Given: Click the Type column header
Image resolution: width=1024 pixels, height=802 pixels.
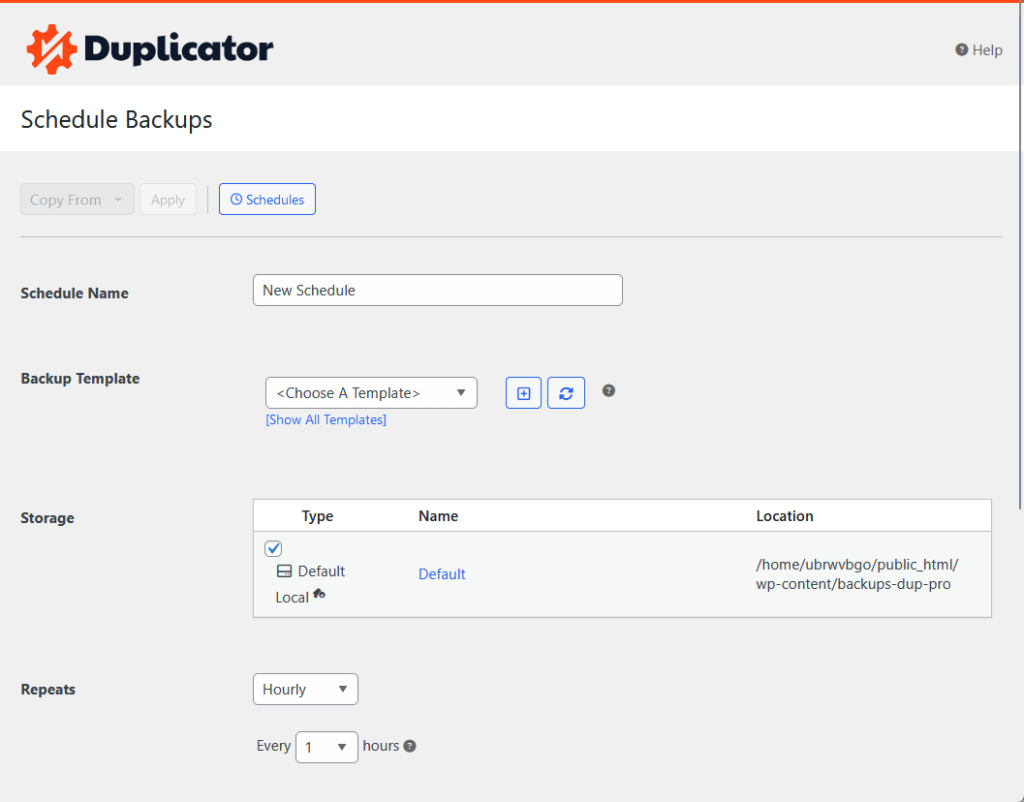Looking at the screenshot, I should (x=317, y=516).
